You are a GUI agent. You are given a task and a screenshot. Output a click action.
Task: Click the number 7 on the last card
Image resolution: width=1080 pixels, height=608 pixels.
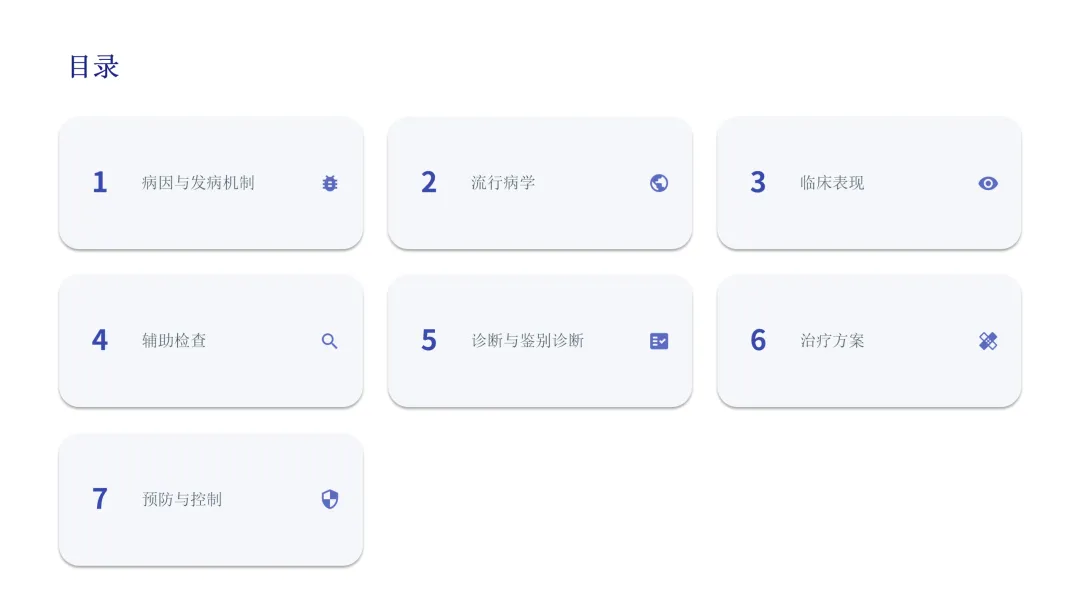[100, 499]
